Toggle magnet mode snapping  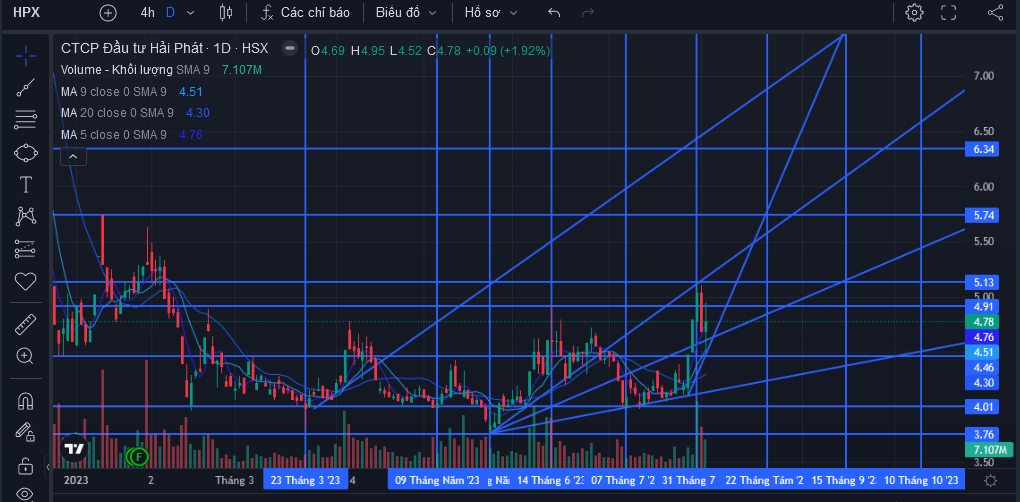click(x=25, y=401)
